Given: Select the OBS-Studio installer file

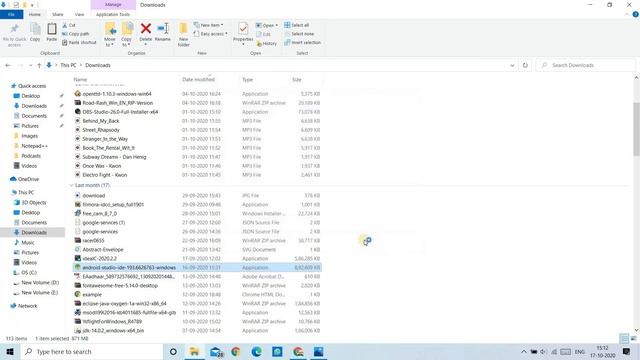Looking at the screenshot, I should (120, 112).
